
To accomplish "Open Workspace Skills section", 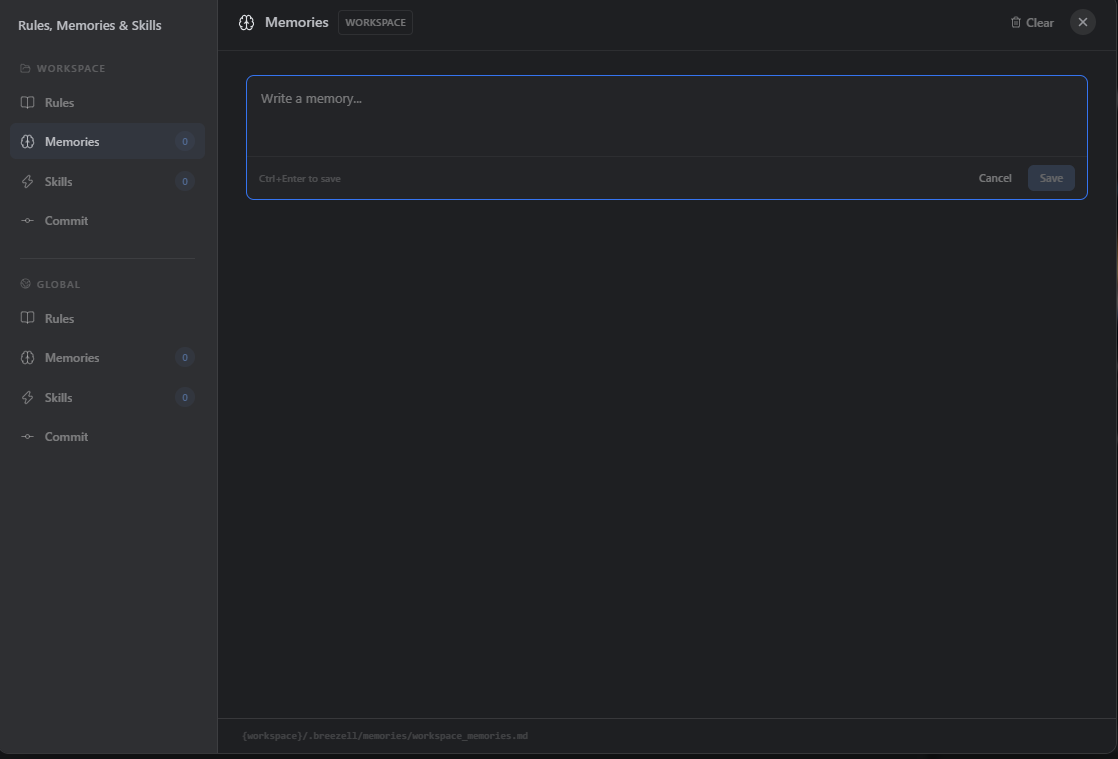I will (108, 182).
